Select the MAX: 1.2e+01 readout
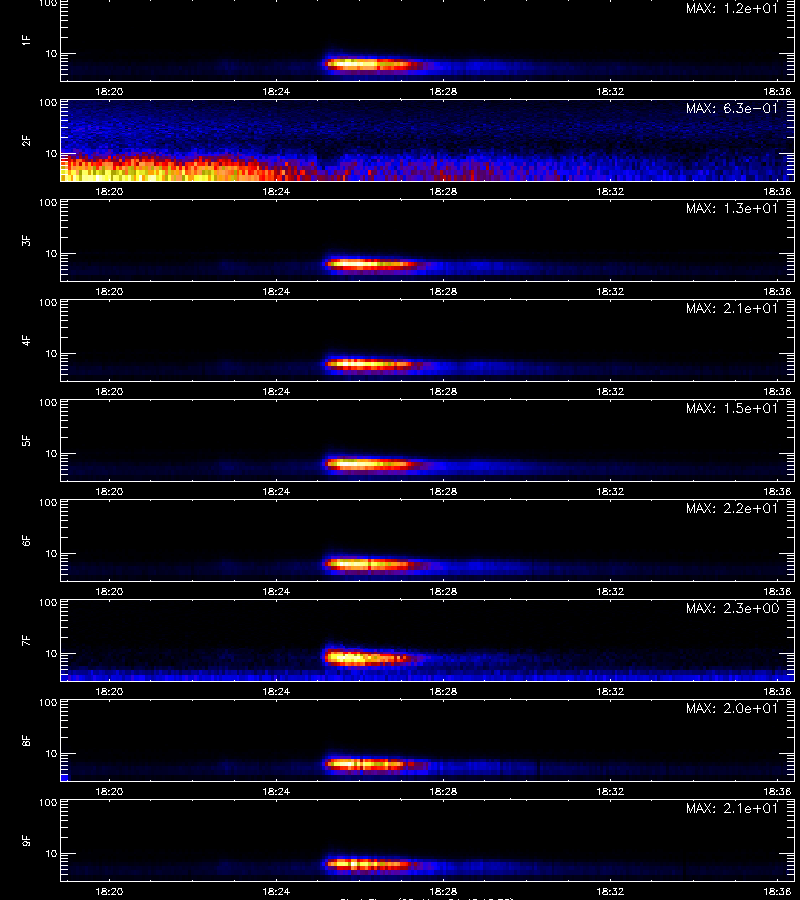This screenshot has height=900, width=800. click(732, 9)
